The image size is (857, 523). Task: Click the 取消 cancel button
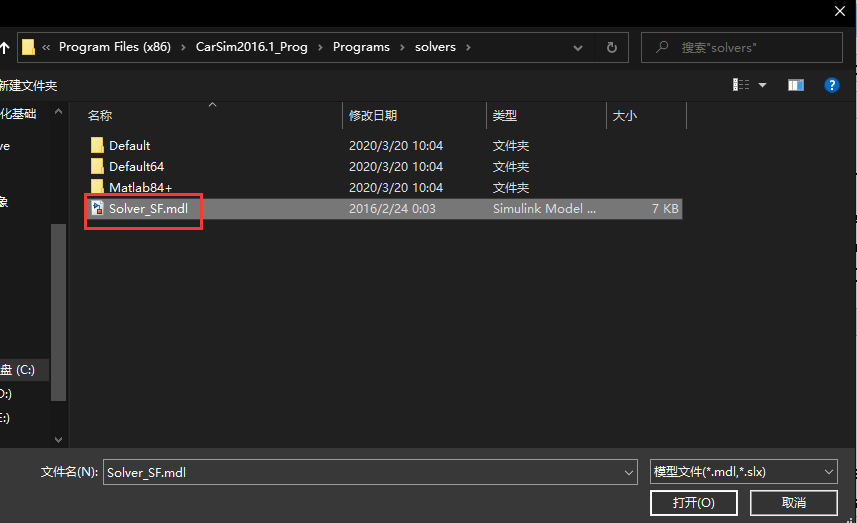(794, 503)
